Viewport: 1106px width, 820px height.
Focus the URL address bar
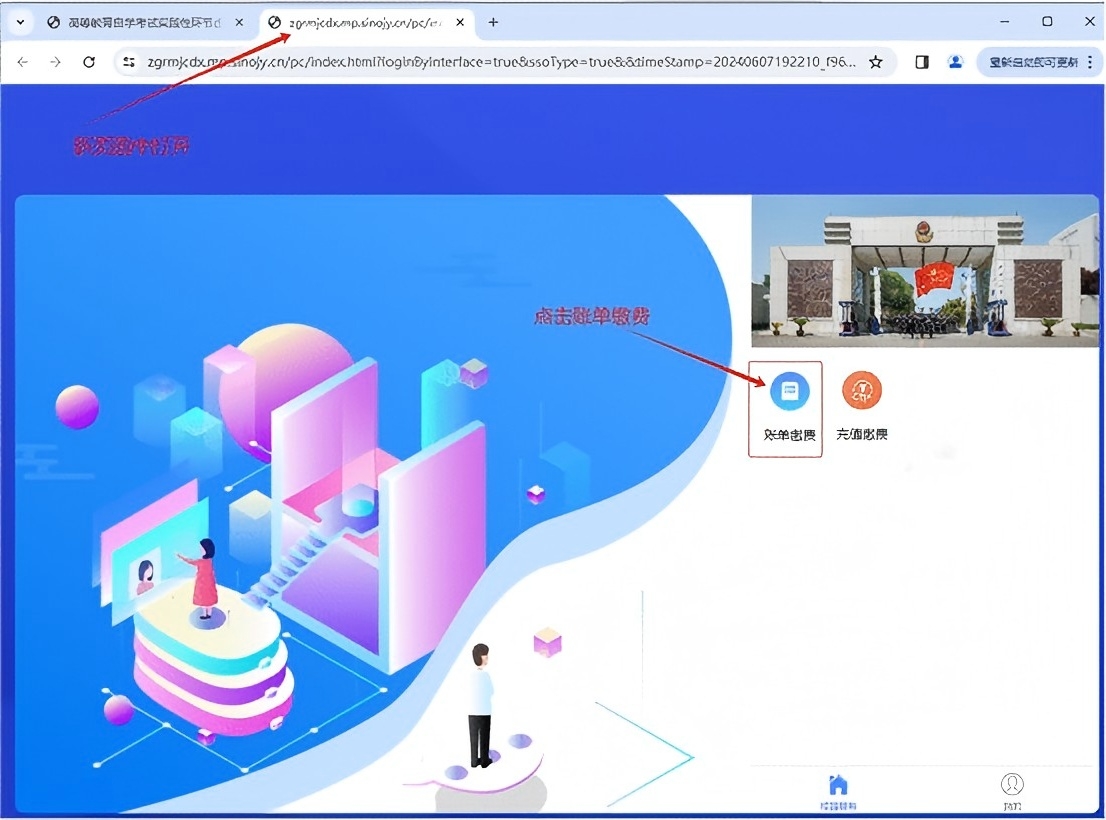(x=500, y=62)
